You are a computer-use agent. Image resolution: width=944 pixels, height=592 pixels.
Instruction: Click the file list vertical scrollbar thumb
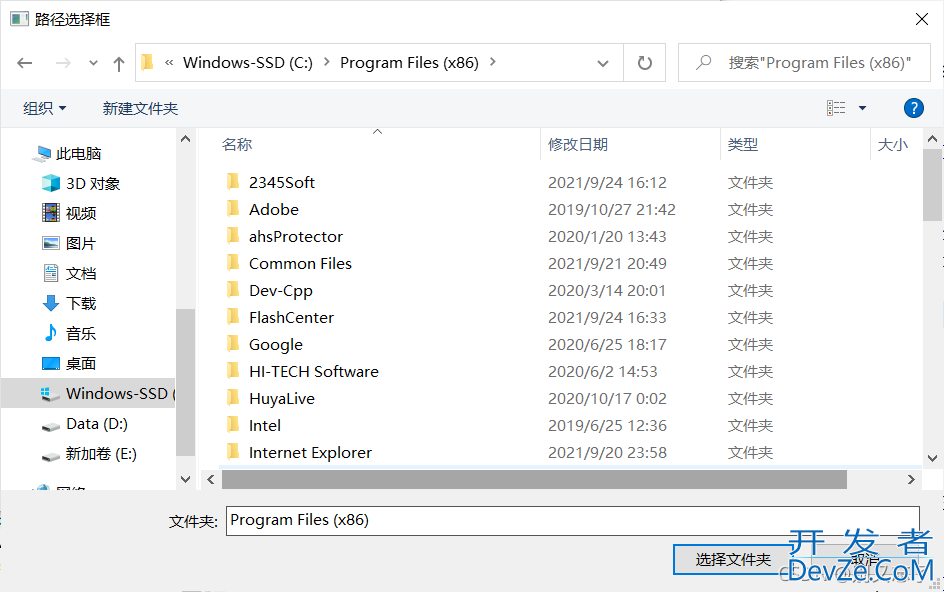(x=933, y=185)
